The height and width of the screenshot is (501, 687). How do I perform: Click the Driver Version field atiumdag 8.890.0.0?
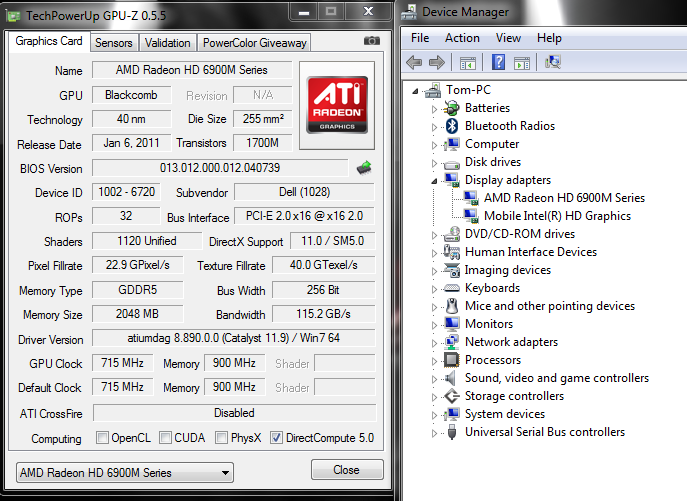point(234,338)
